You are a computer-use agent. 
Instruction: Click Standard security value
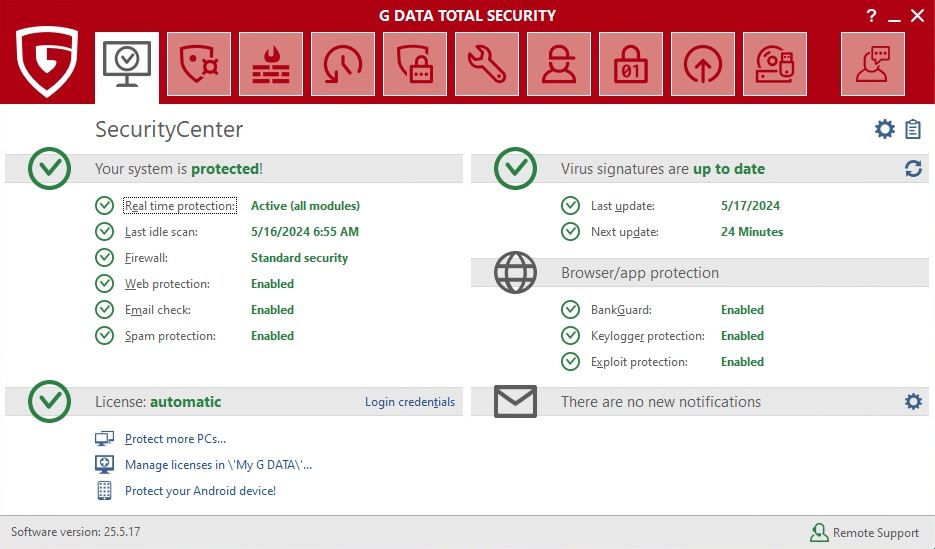coord(299,258)
